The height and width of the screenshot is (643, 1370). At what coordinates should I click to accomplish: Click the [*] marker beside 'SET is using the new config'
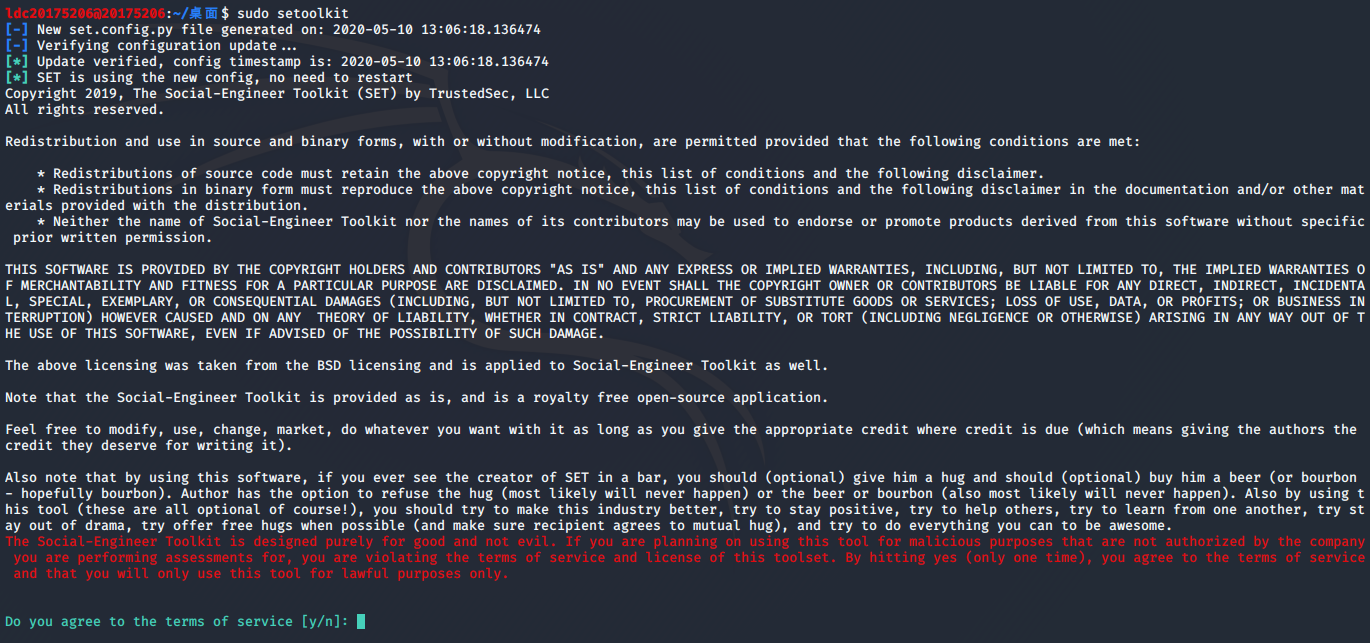click(x=16, y=78)
